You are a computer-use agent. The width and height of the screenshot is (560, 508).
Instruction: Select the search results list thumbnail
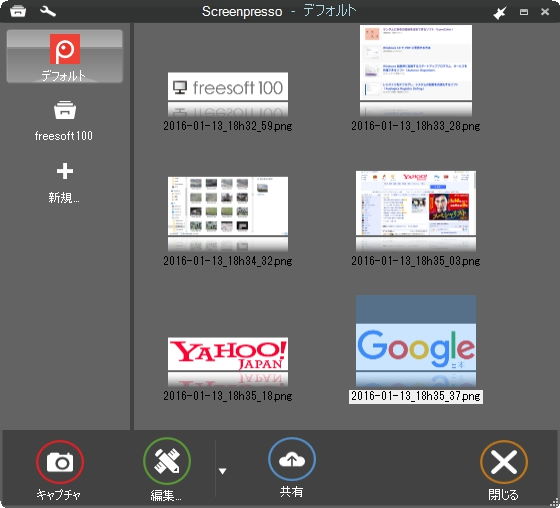416,63
